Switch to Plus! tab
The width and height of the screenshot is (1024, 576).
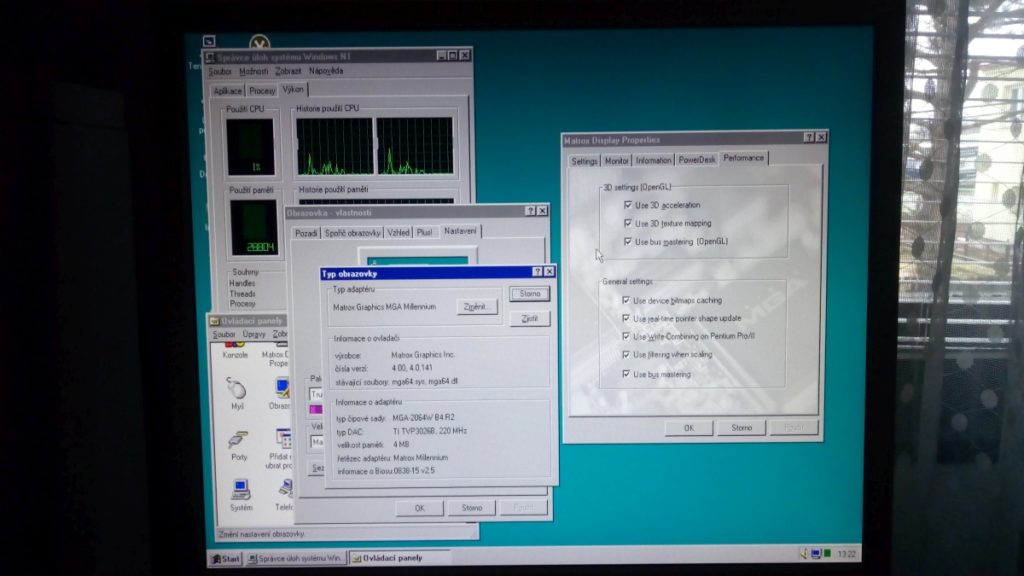(424, 233)
